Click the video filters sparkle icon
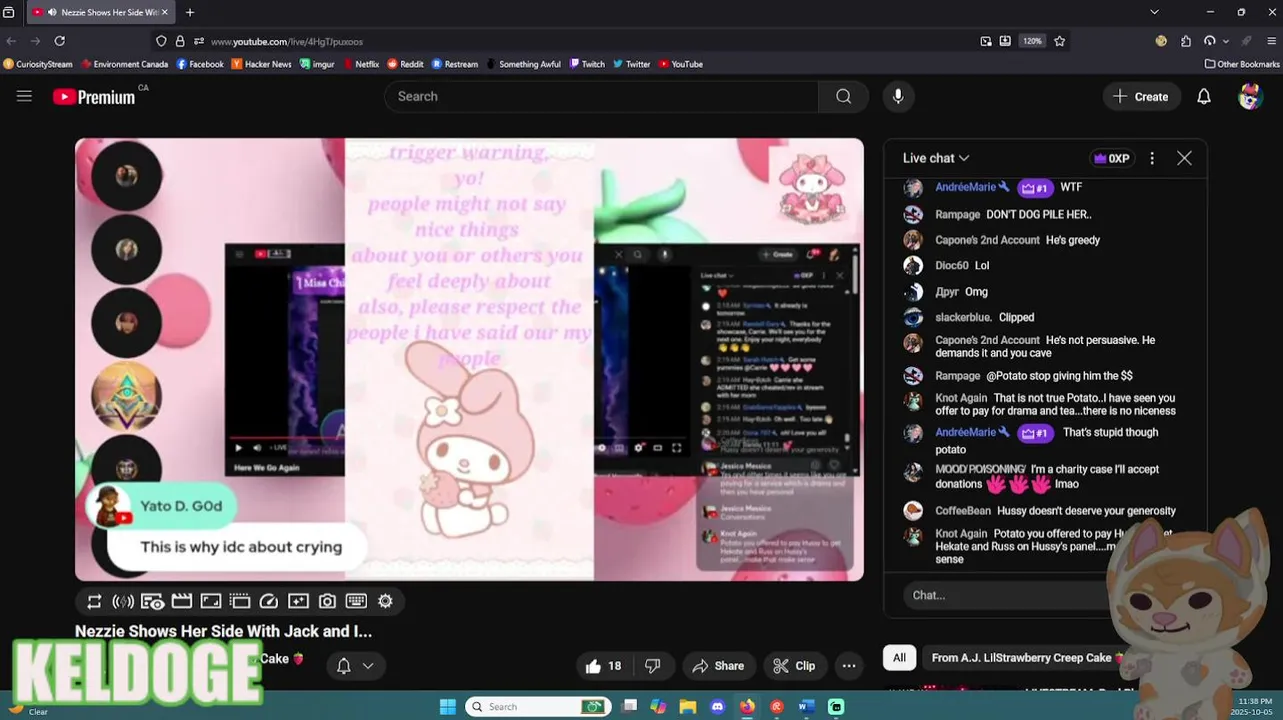1283x720 pixels. click(x=298, y=601)
